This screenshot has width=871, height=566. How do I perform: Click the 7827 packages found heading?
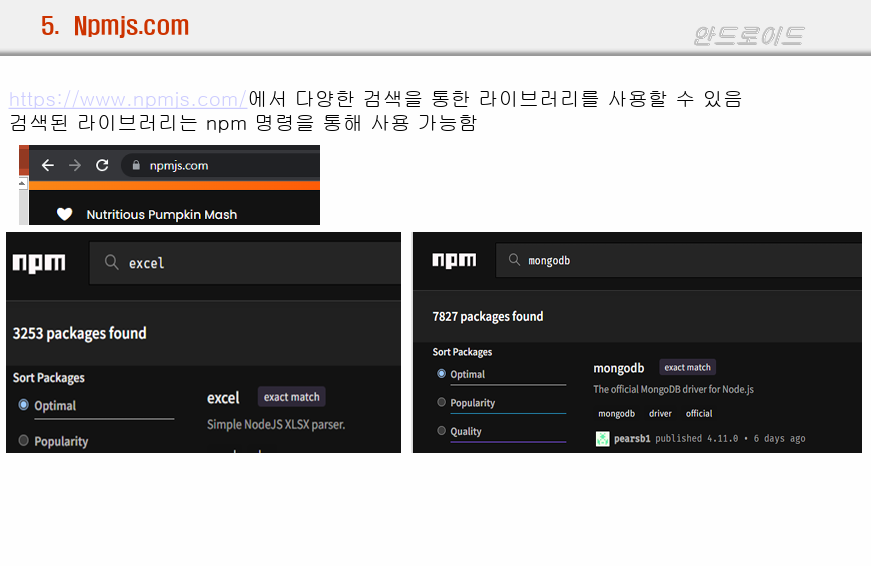(x=488, y=317)
